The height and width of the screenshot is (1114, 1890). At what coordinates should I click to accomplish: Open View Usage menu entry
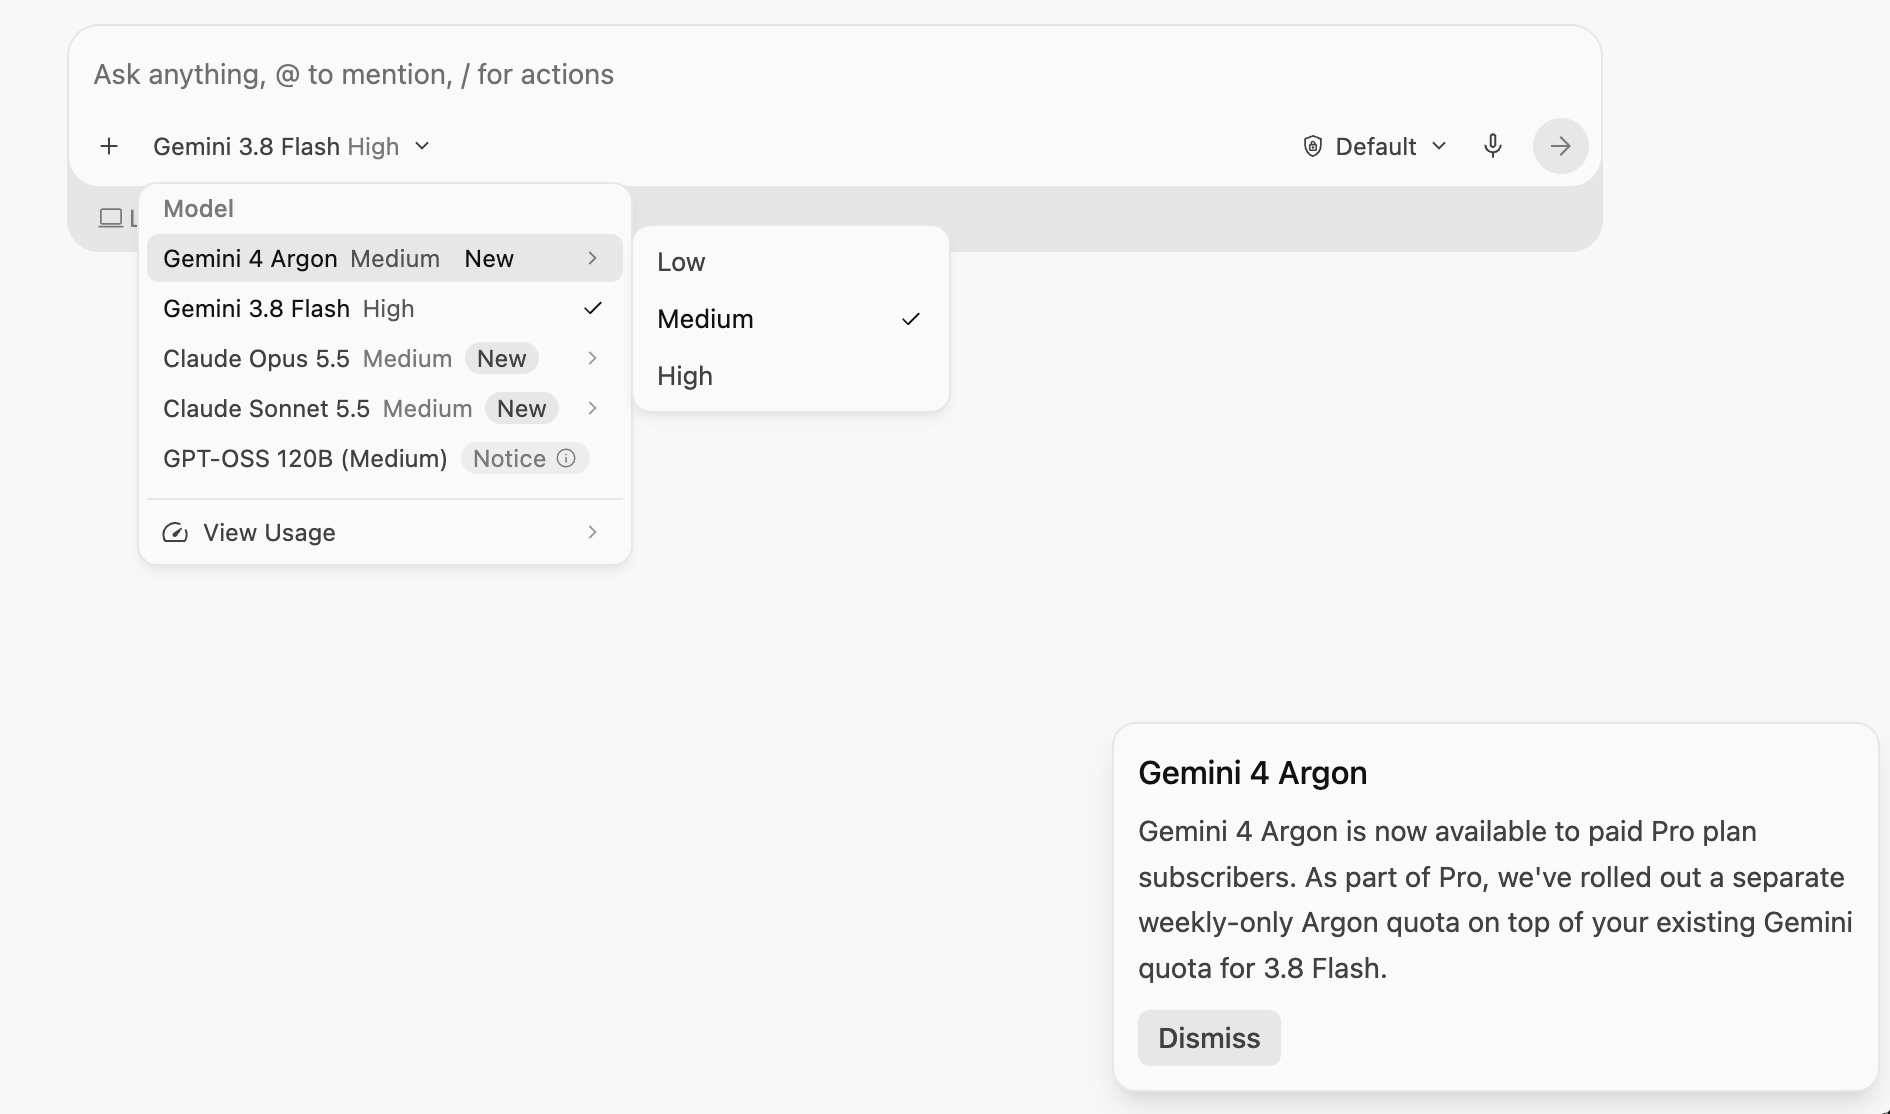click(x=385, y=532)
